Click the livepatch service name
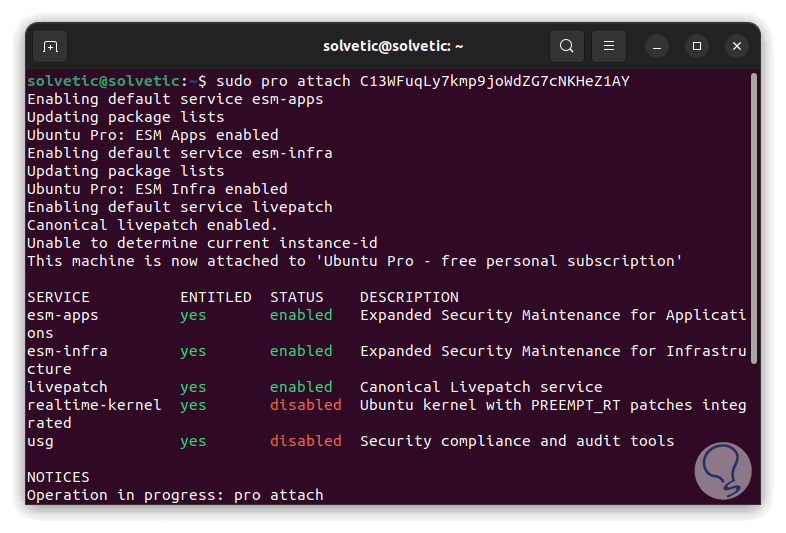The width and height of the screenshot is (786, 533). pos(67,387)
